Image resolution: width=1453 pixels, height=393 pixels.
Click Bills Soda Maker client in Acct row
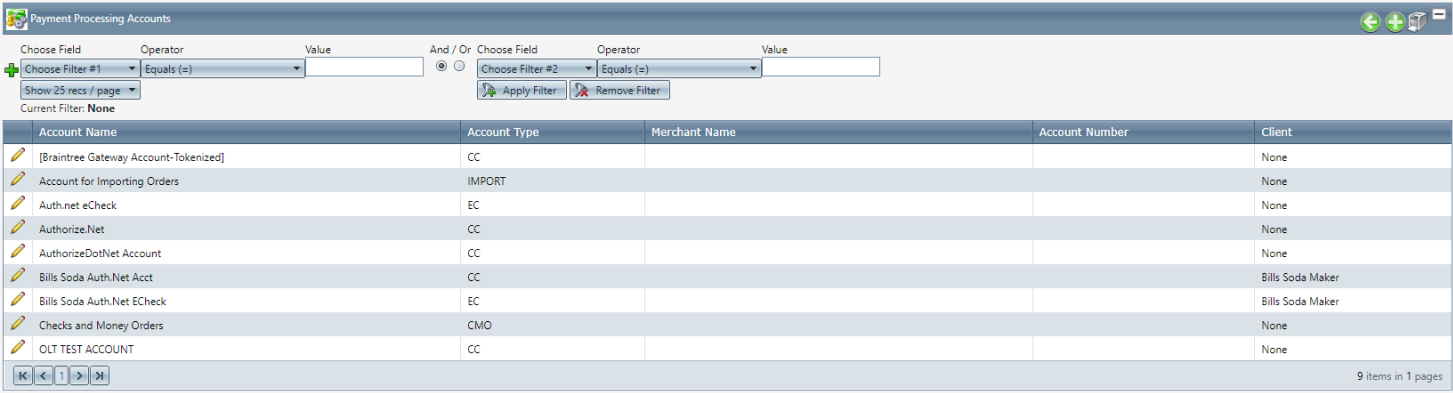click(1300, 277)
